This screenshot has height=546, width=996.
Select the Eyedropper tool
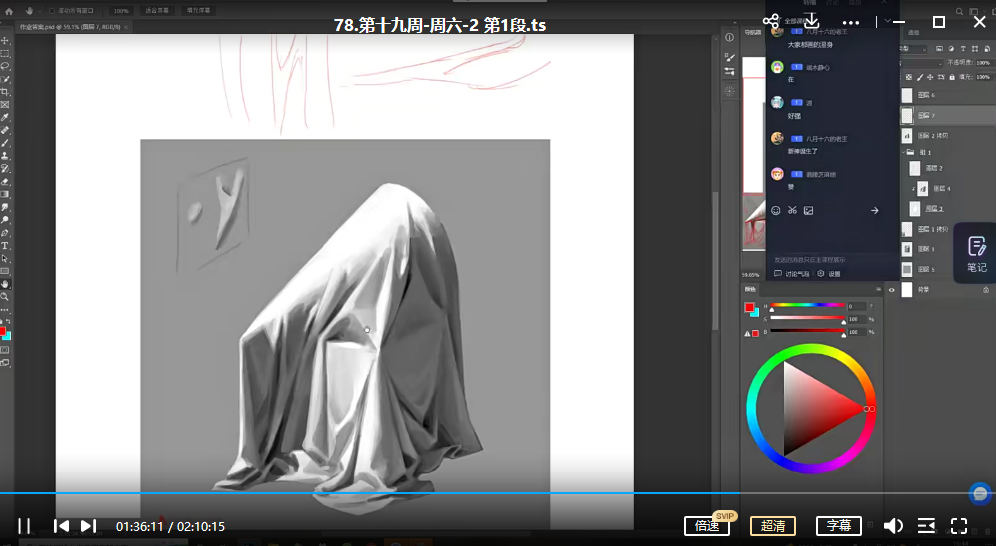tap(4, 117)
